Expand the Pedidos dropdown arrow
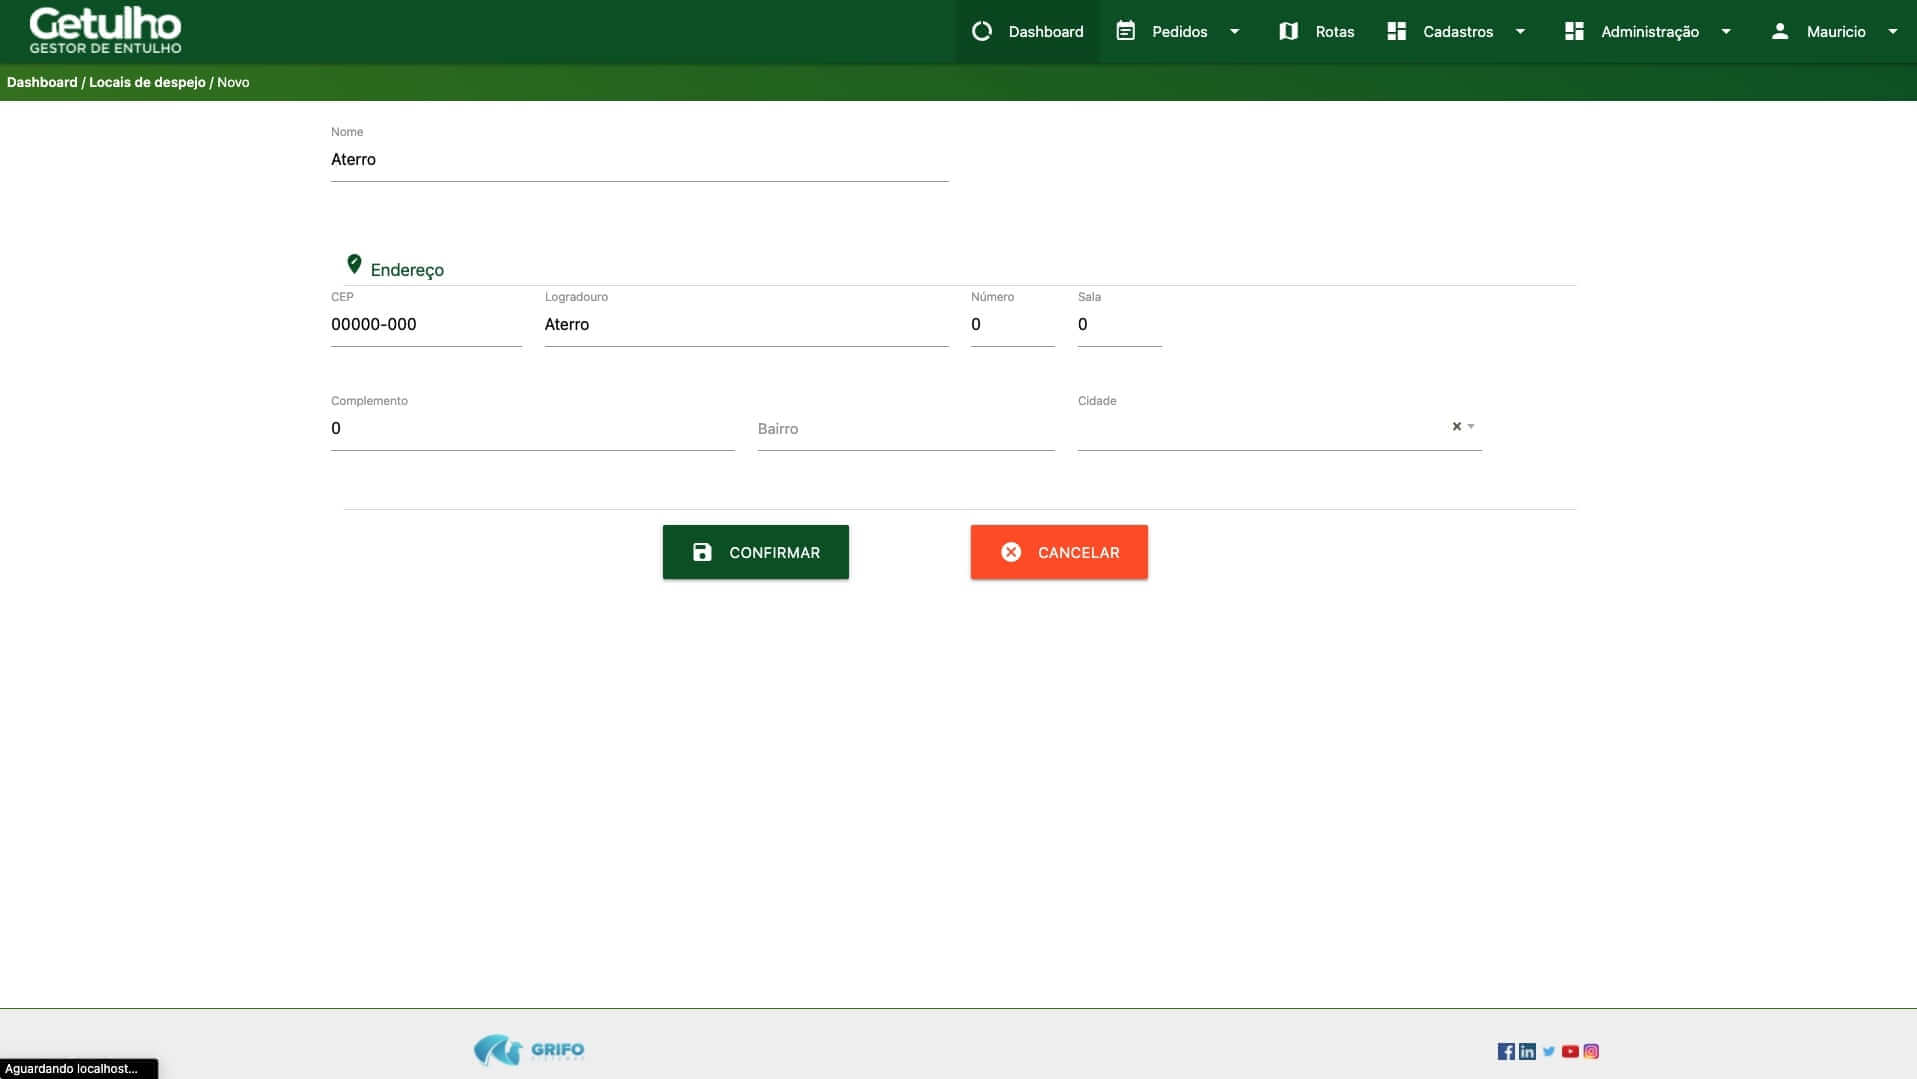Screen dimensions: 1917x1079 (1234, 31)
